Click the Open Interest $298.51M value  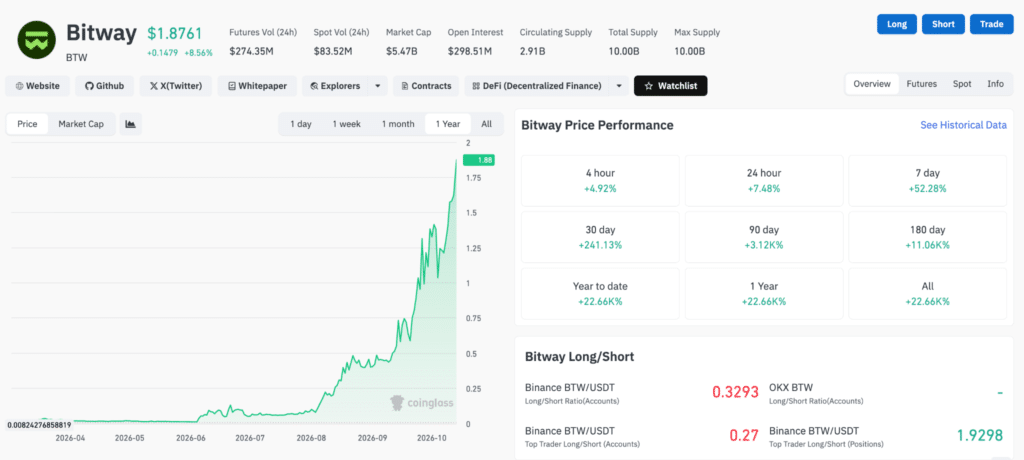pyautogui.click(x=470, y=51)
